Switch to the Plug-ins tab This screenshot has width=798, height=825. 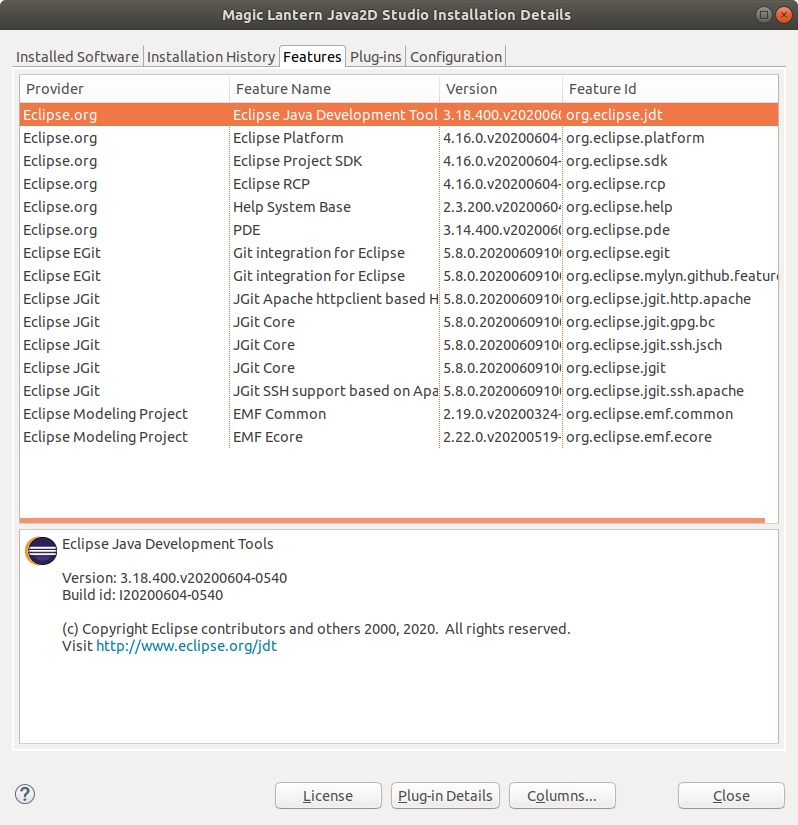point(376,57)
